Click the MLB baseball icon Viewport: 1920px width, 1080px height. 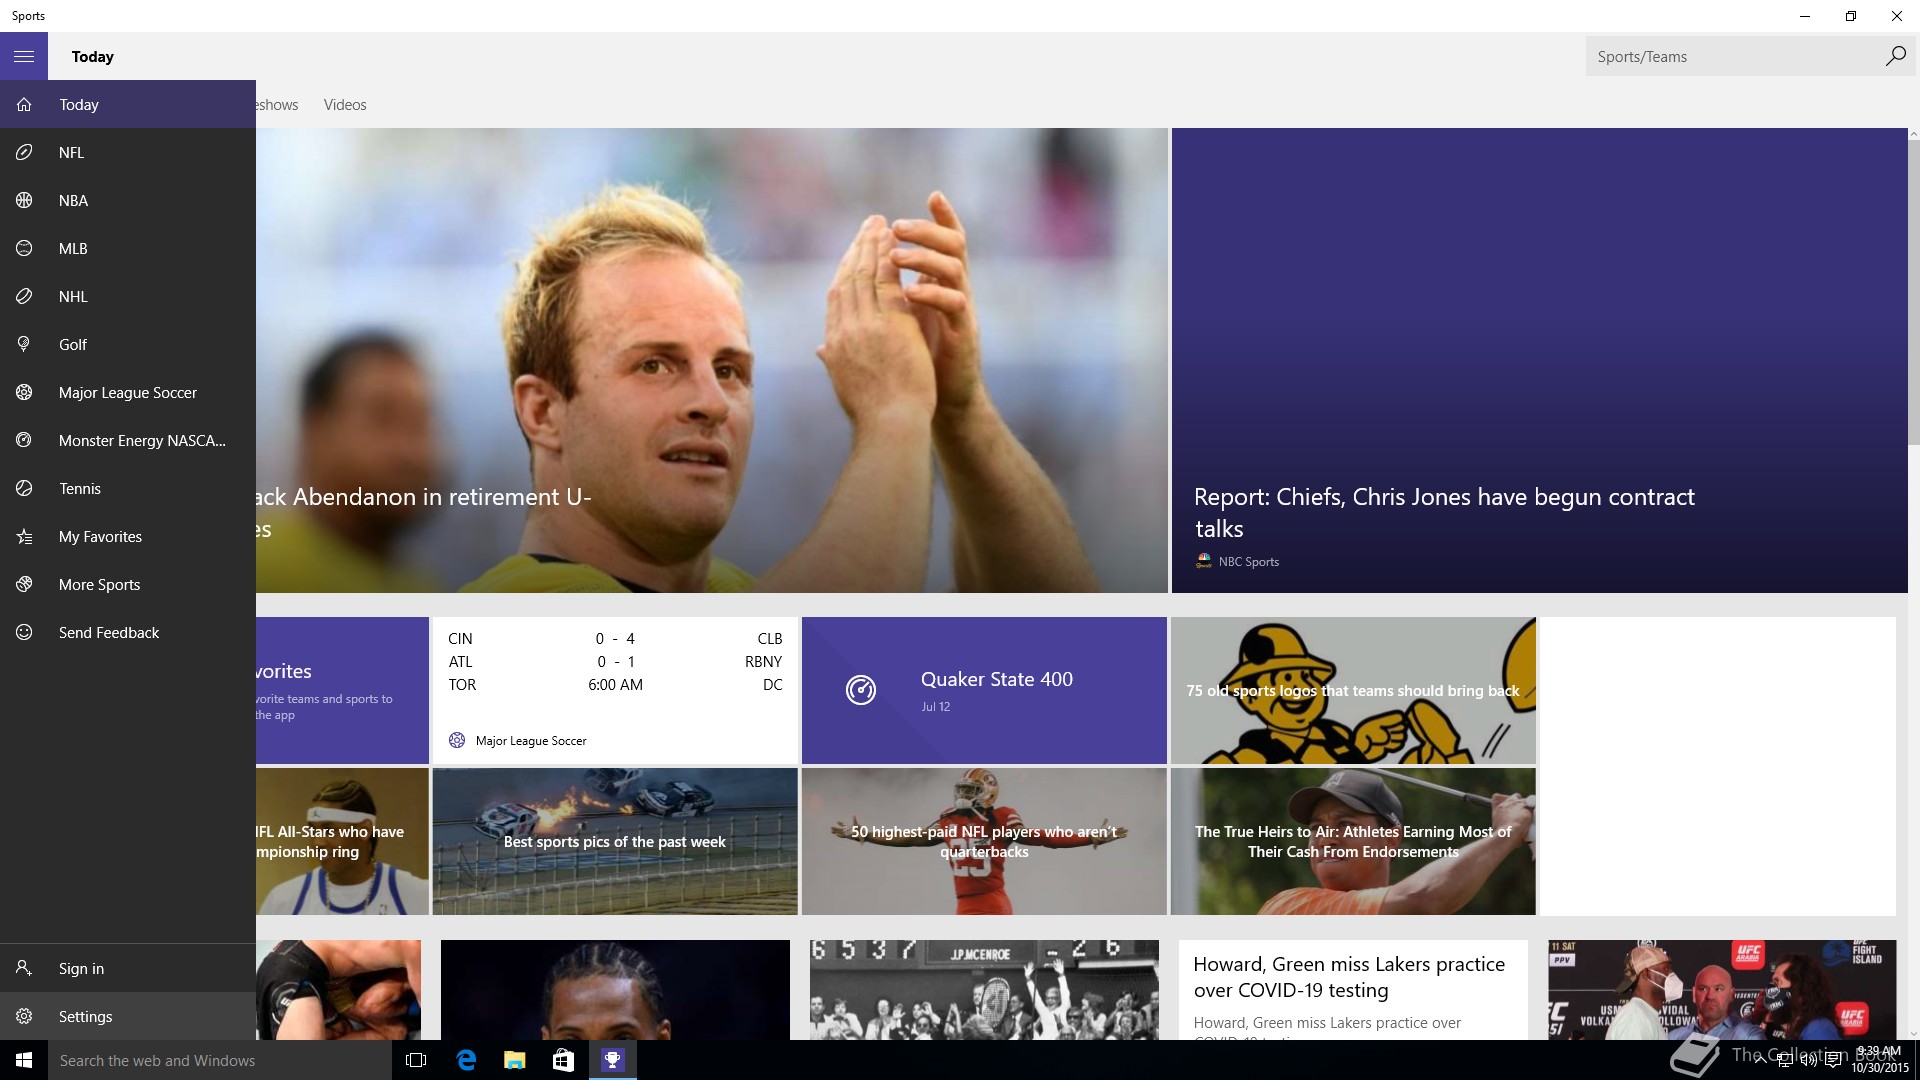tap(24, 248)
